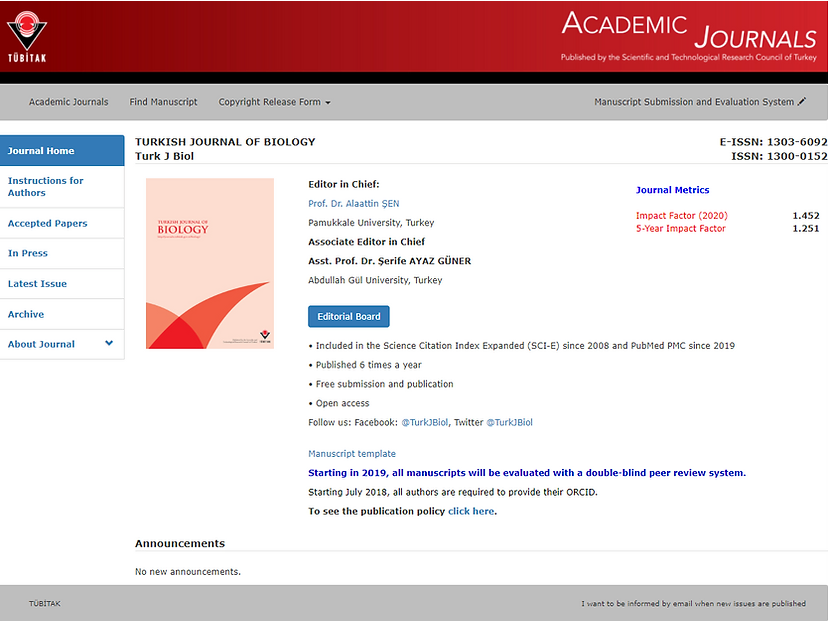Go to In Press in sidebar
The image size is (828, 623).
(62, 253)
